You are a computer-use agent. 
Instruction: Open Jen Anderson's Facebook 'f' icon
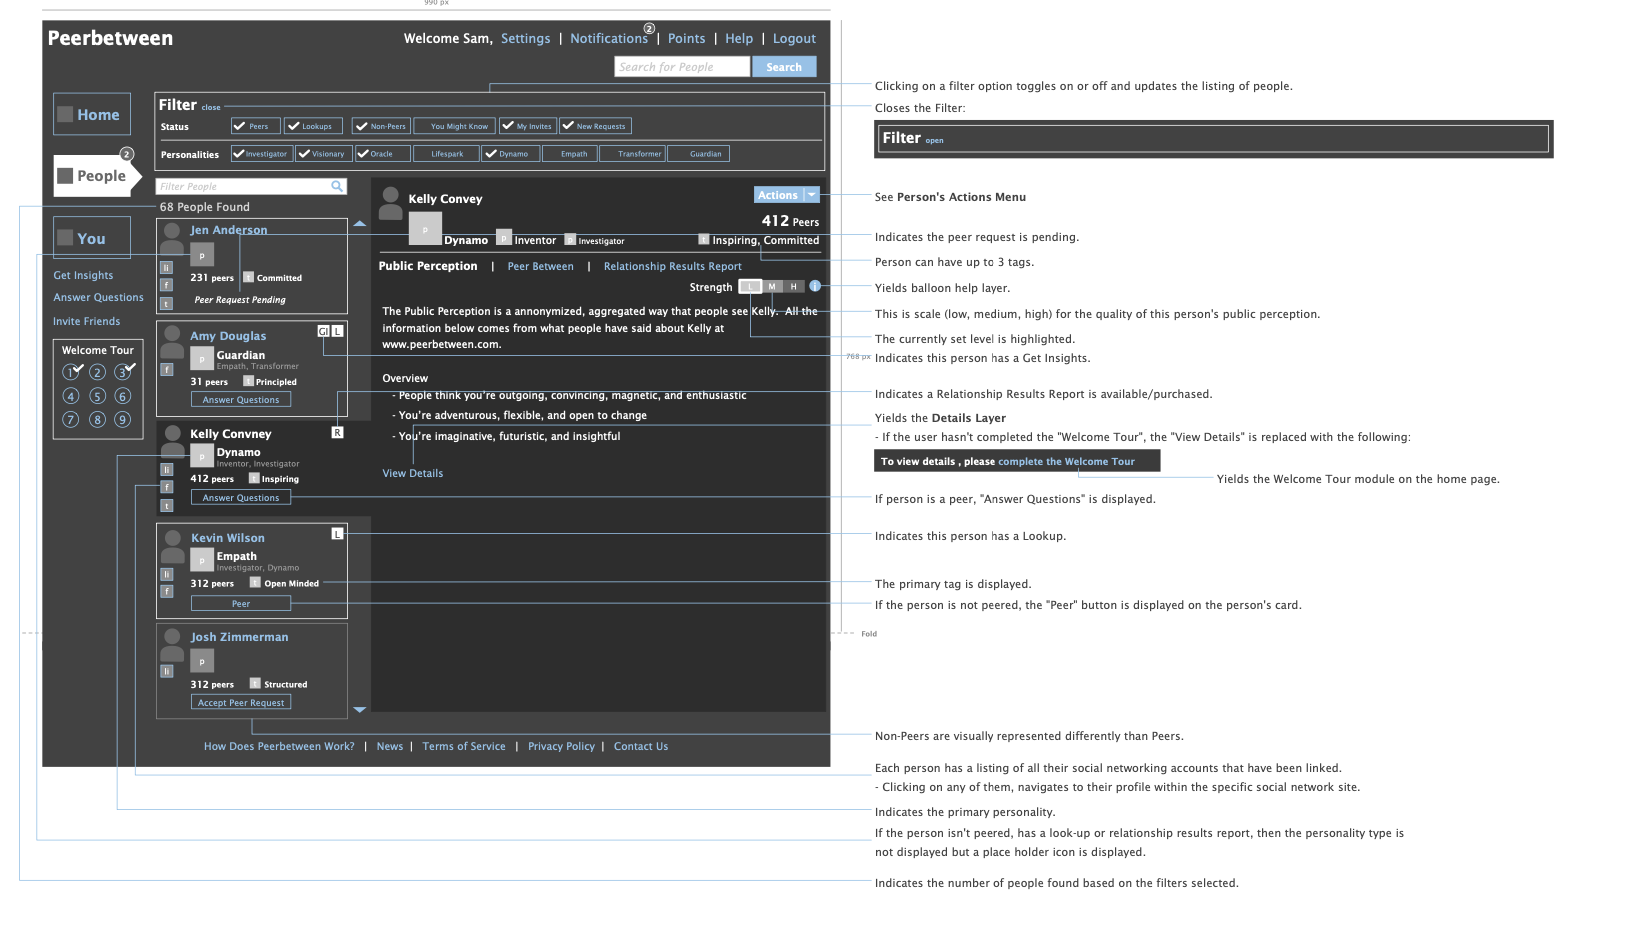tap(167, 286)
